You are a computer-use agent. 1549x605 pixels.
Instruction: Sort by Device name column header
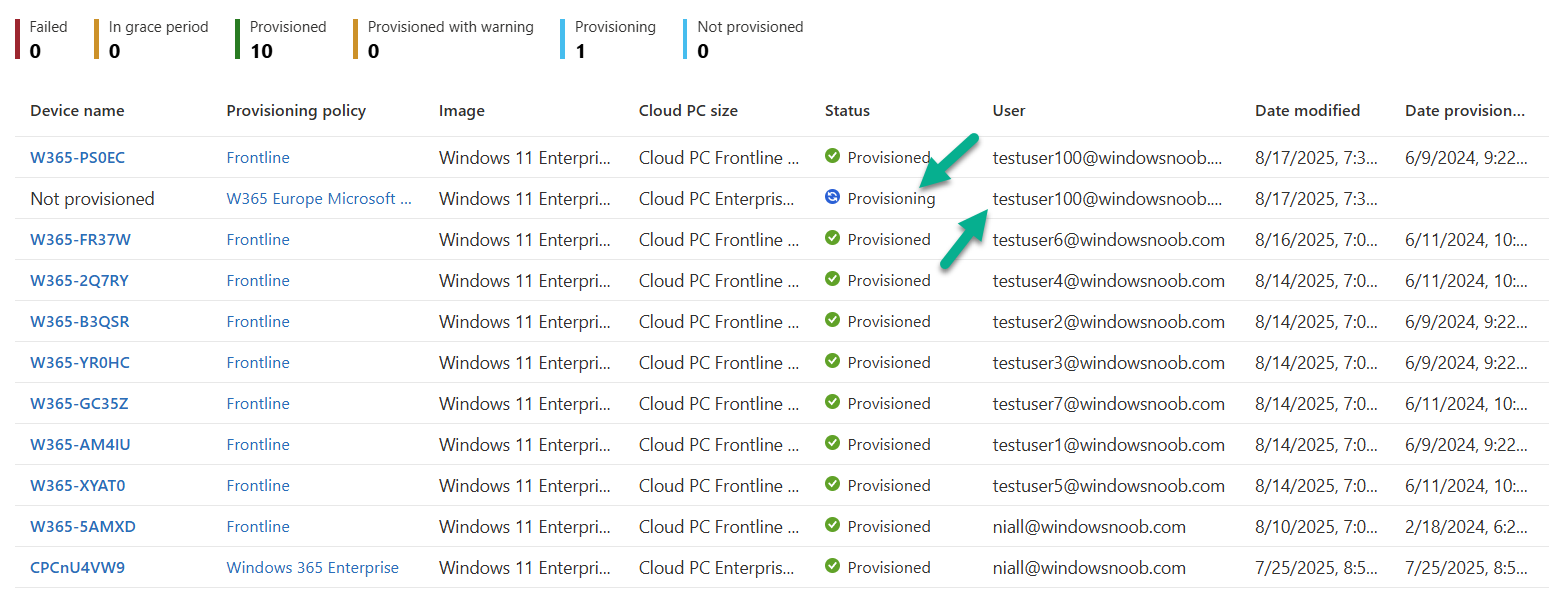[77, 111]
